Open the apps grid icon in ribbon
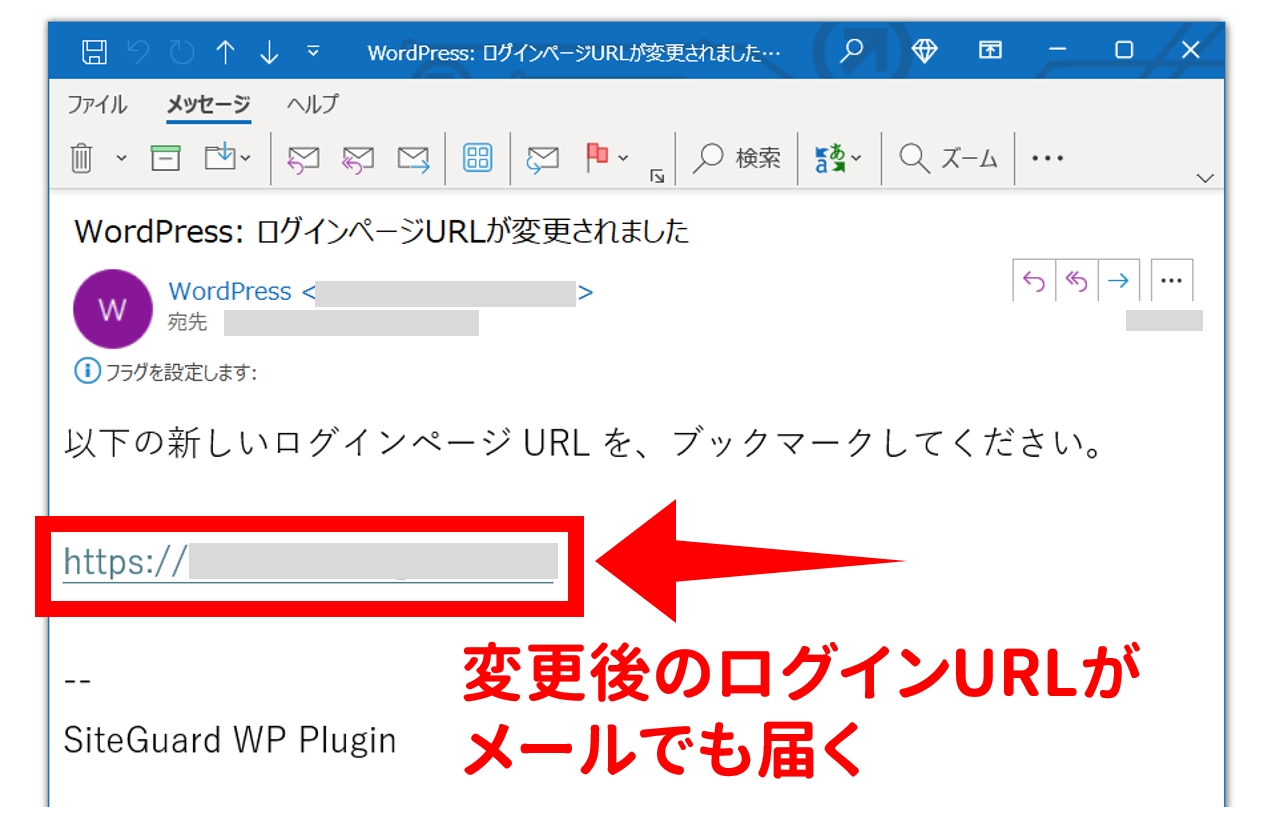The image size is (1265, 837). pyautogui.click(x=477, y=158)
